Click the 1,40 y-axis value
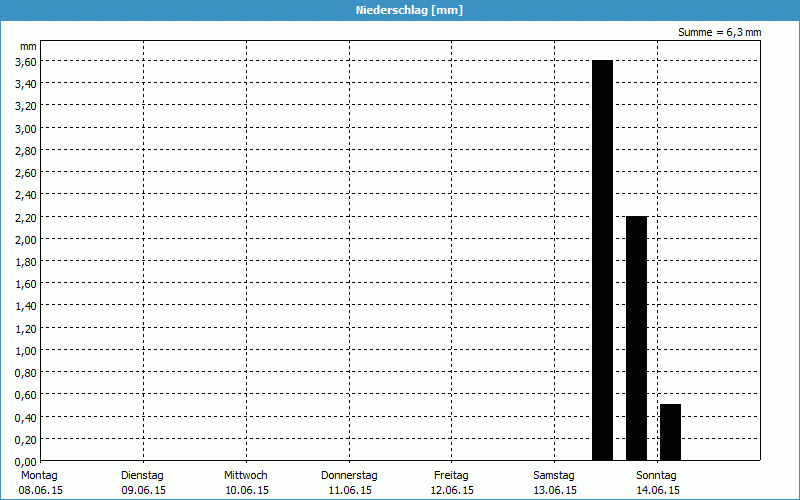 (x=26, y=306)
